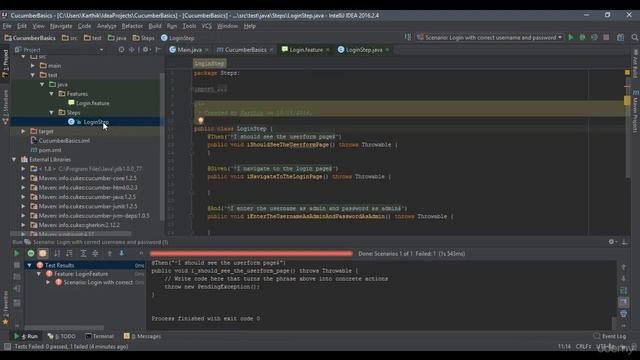This screenshot has height=360, width=640.
Task: Open the TODO tool window
Action: click(62, 336)
